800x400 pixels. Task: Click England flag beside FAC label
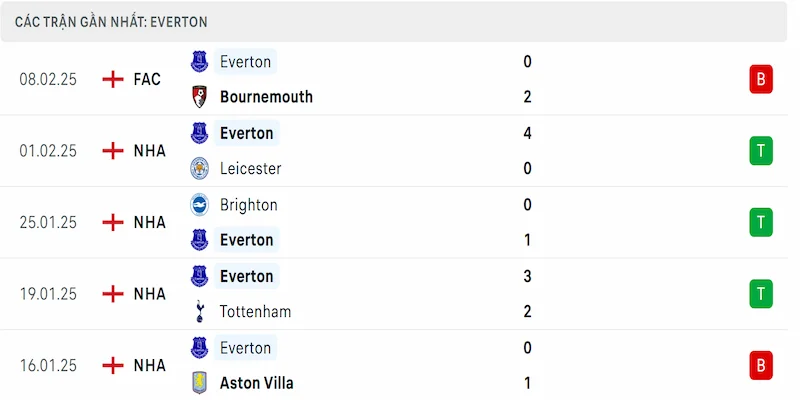click(x=113, y=80)
